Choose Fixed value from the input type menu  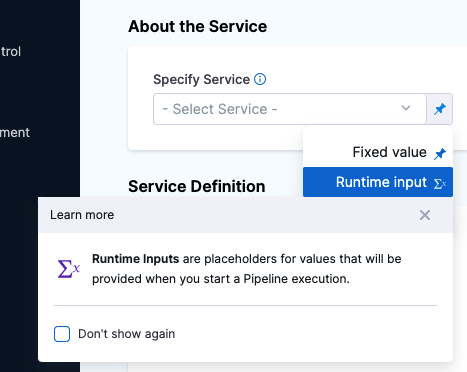coord(378,152)
